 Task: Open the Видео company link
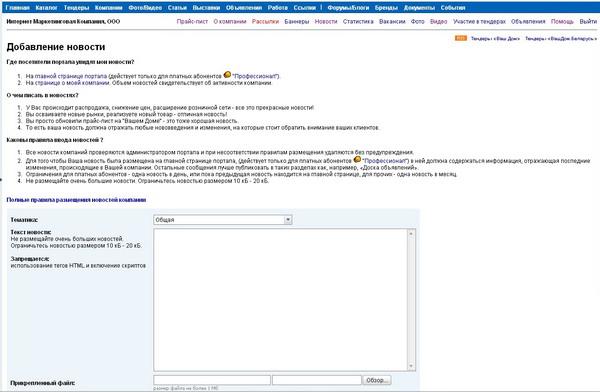coord(439,21)
